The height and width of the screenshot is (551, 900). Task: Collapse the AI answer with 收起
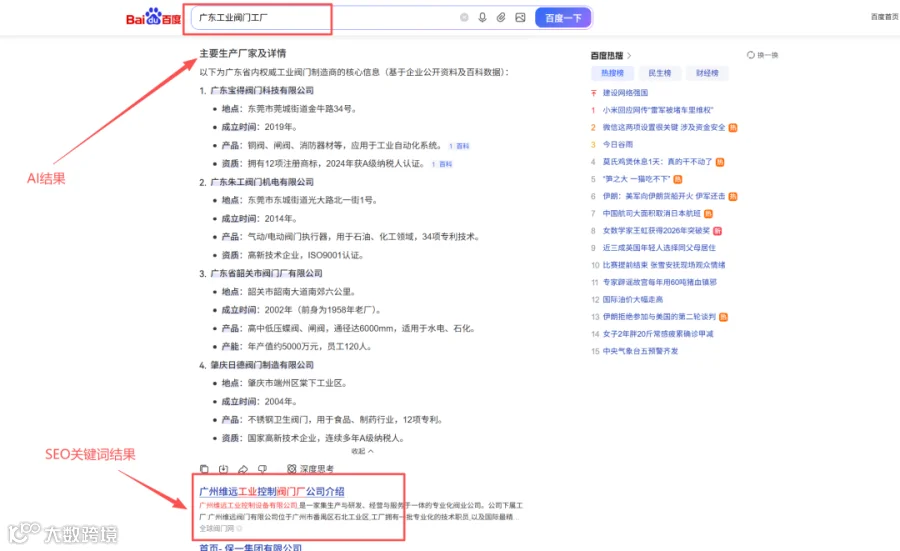(363, 451)
